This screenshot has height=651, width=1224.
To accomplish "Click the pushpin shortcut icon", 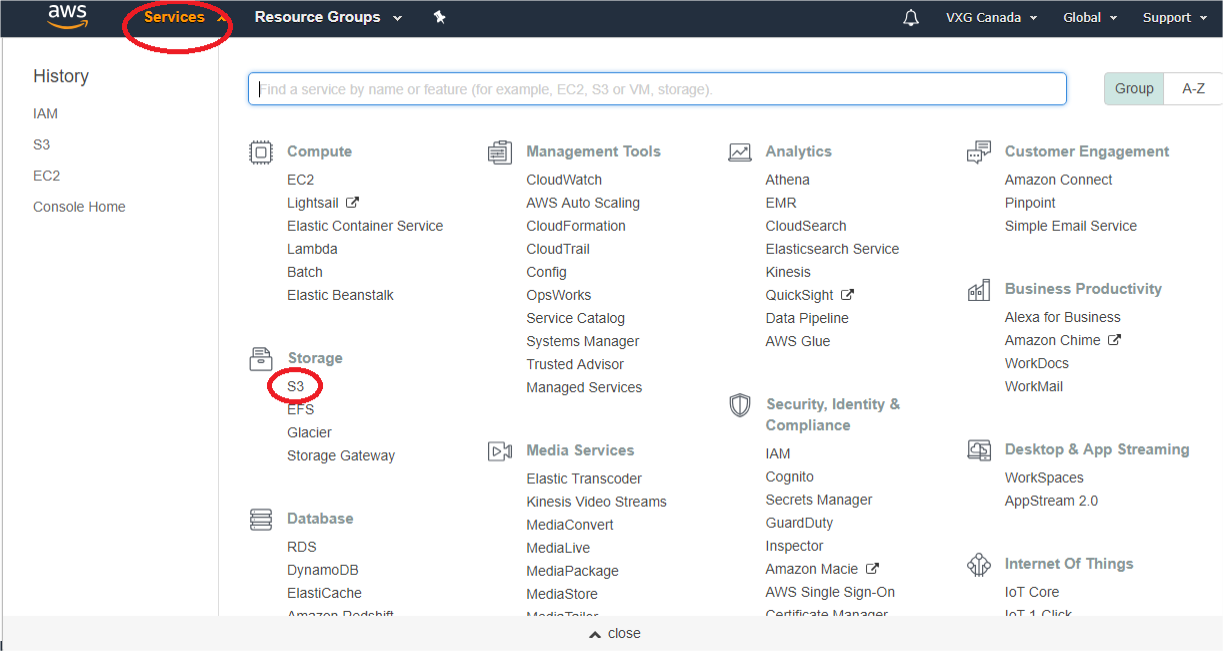I will 439,17.
